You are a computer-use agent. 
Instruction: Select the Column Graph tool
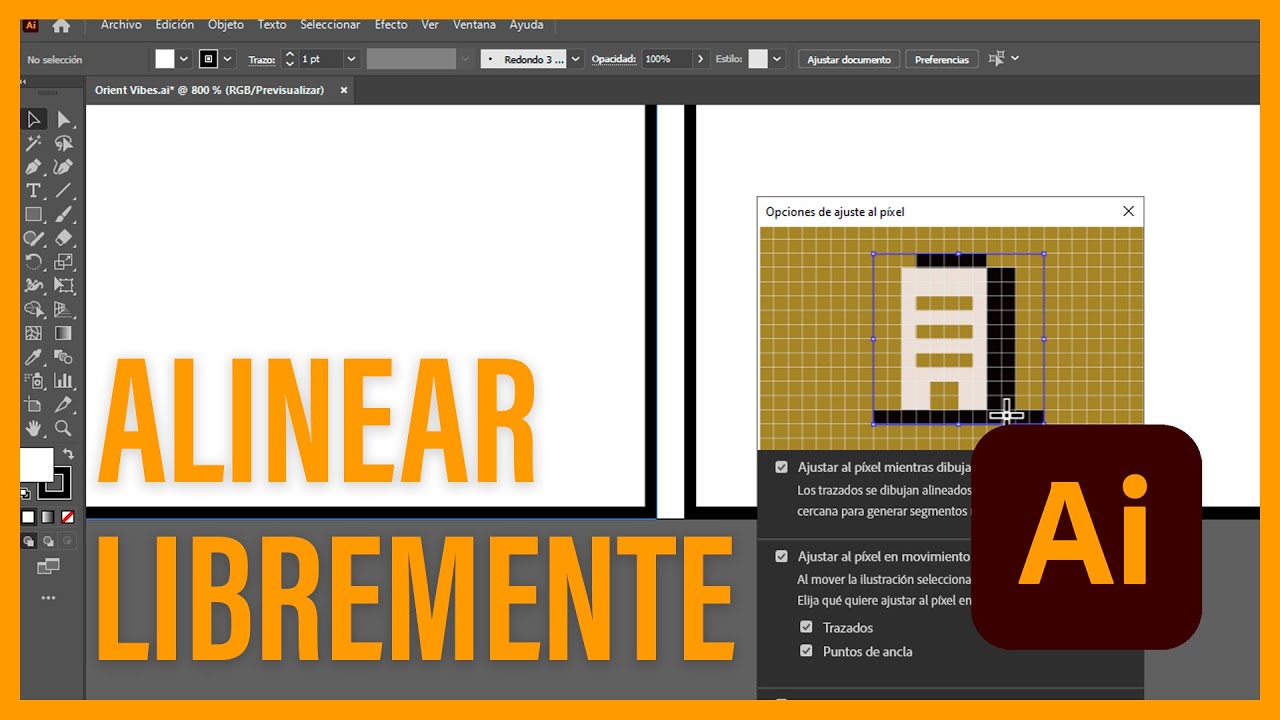click(x=63, y=380)
